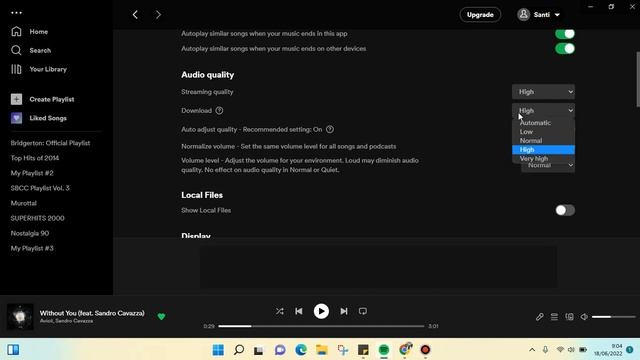Open taskbar search magnifier

(239, 350)
